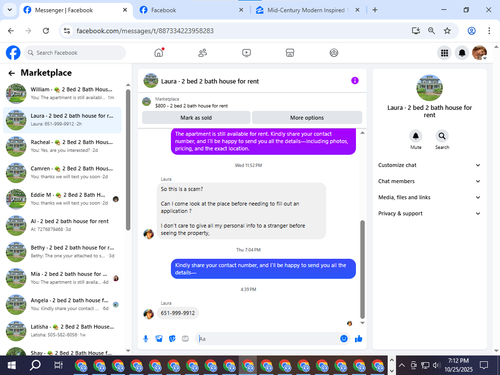This screenshot has height=375, width=500.
Task: Click the Facebook logo
Action: click(x=13, y=53)
